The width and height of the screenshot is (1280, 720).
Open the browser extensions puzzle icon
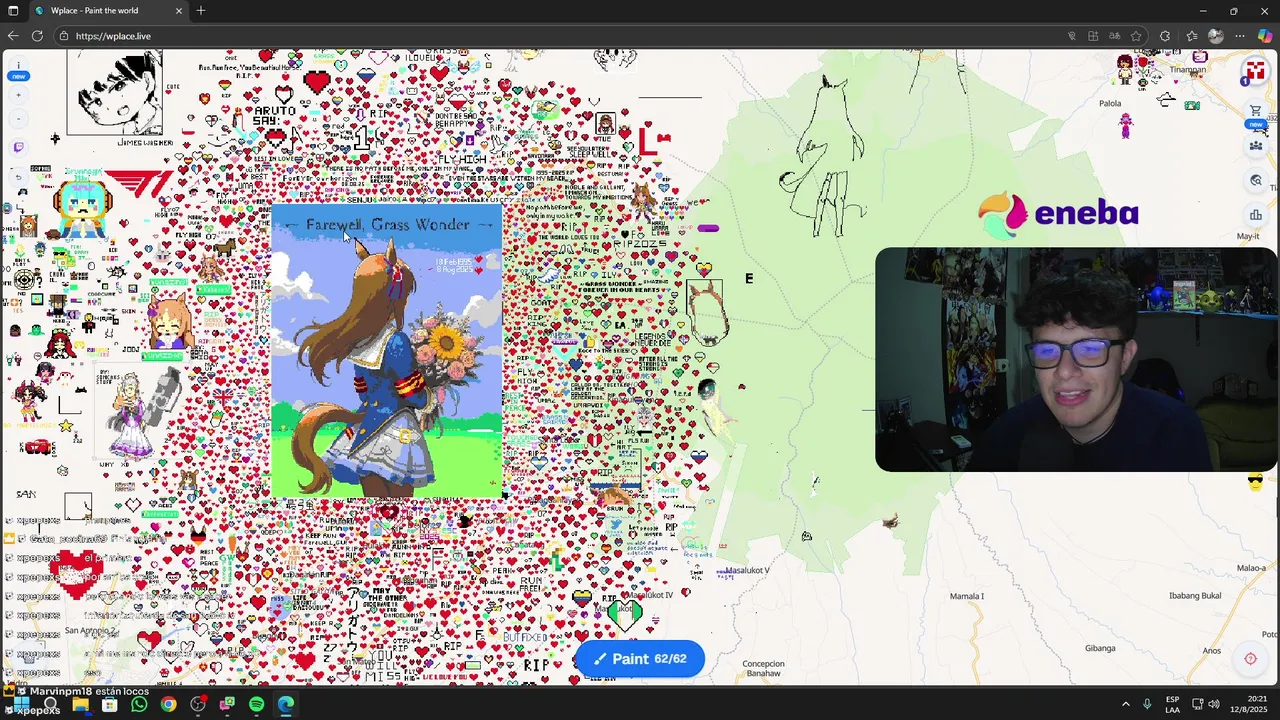[1165, 36]
